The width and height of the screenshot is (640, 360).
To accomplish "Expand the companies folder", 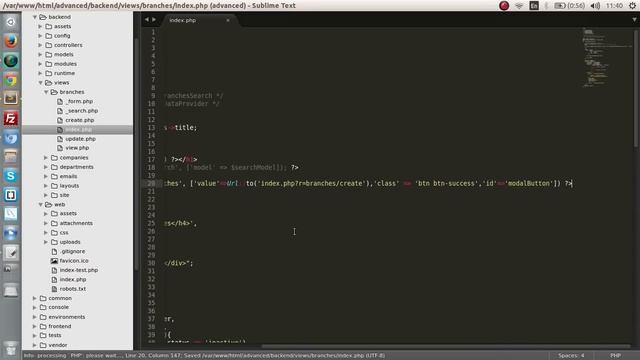I will coord(46,158).
